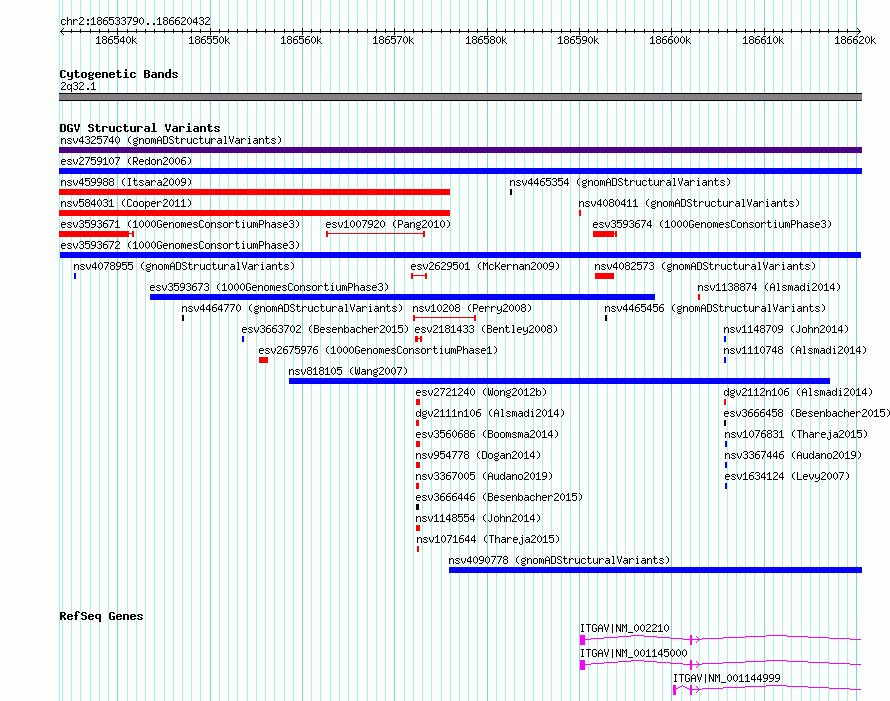The width and height of the screenshot is (890, 701).
Task: Select dgv2111n106 Alsmadi2014 label
Action: pos(490,413)
